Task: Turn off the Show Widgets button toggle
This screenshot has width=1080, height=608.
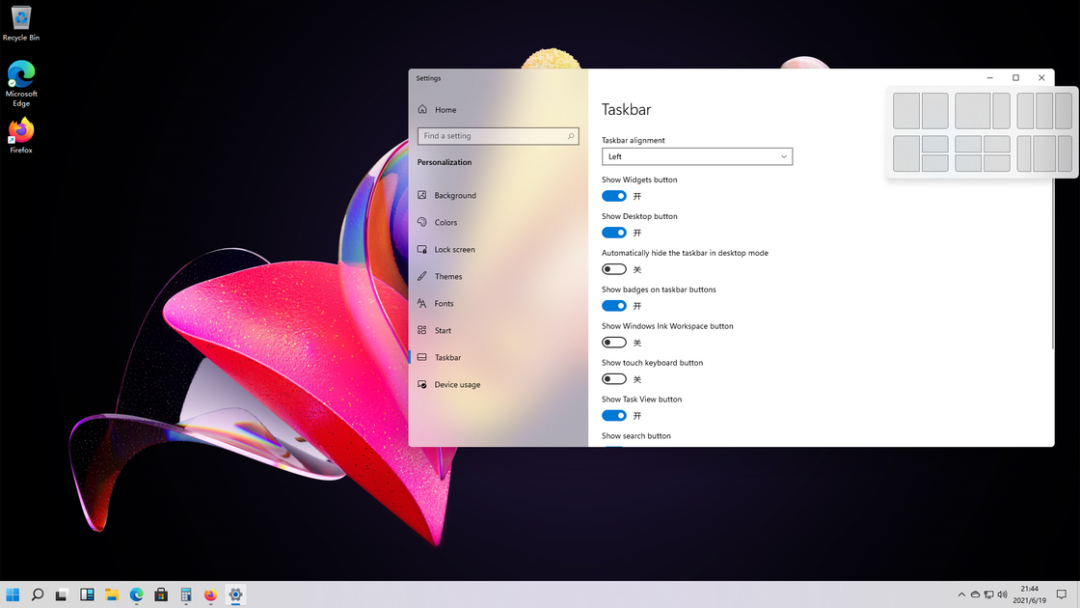Action: (614, 196)
